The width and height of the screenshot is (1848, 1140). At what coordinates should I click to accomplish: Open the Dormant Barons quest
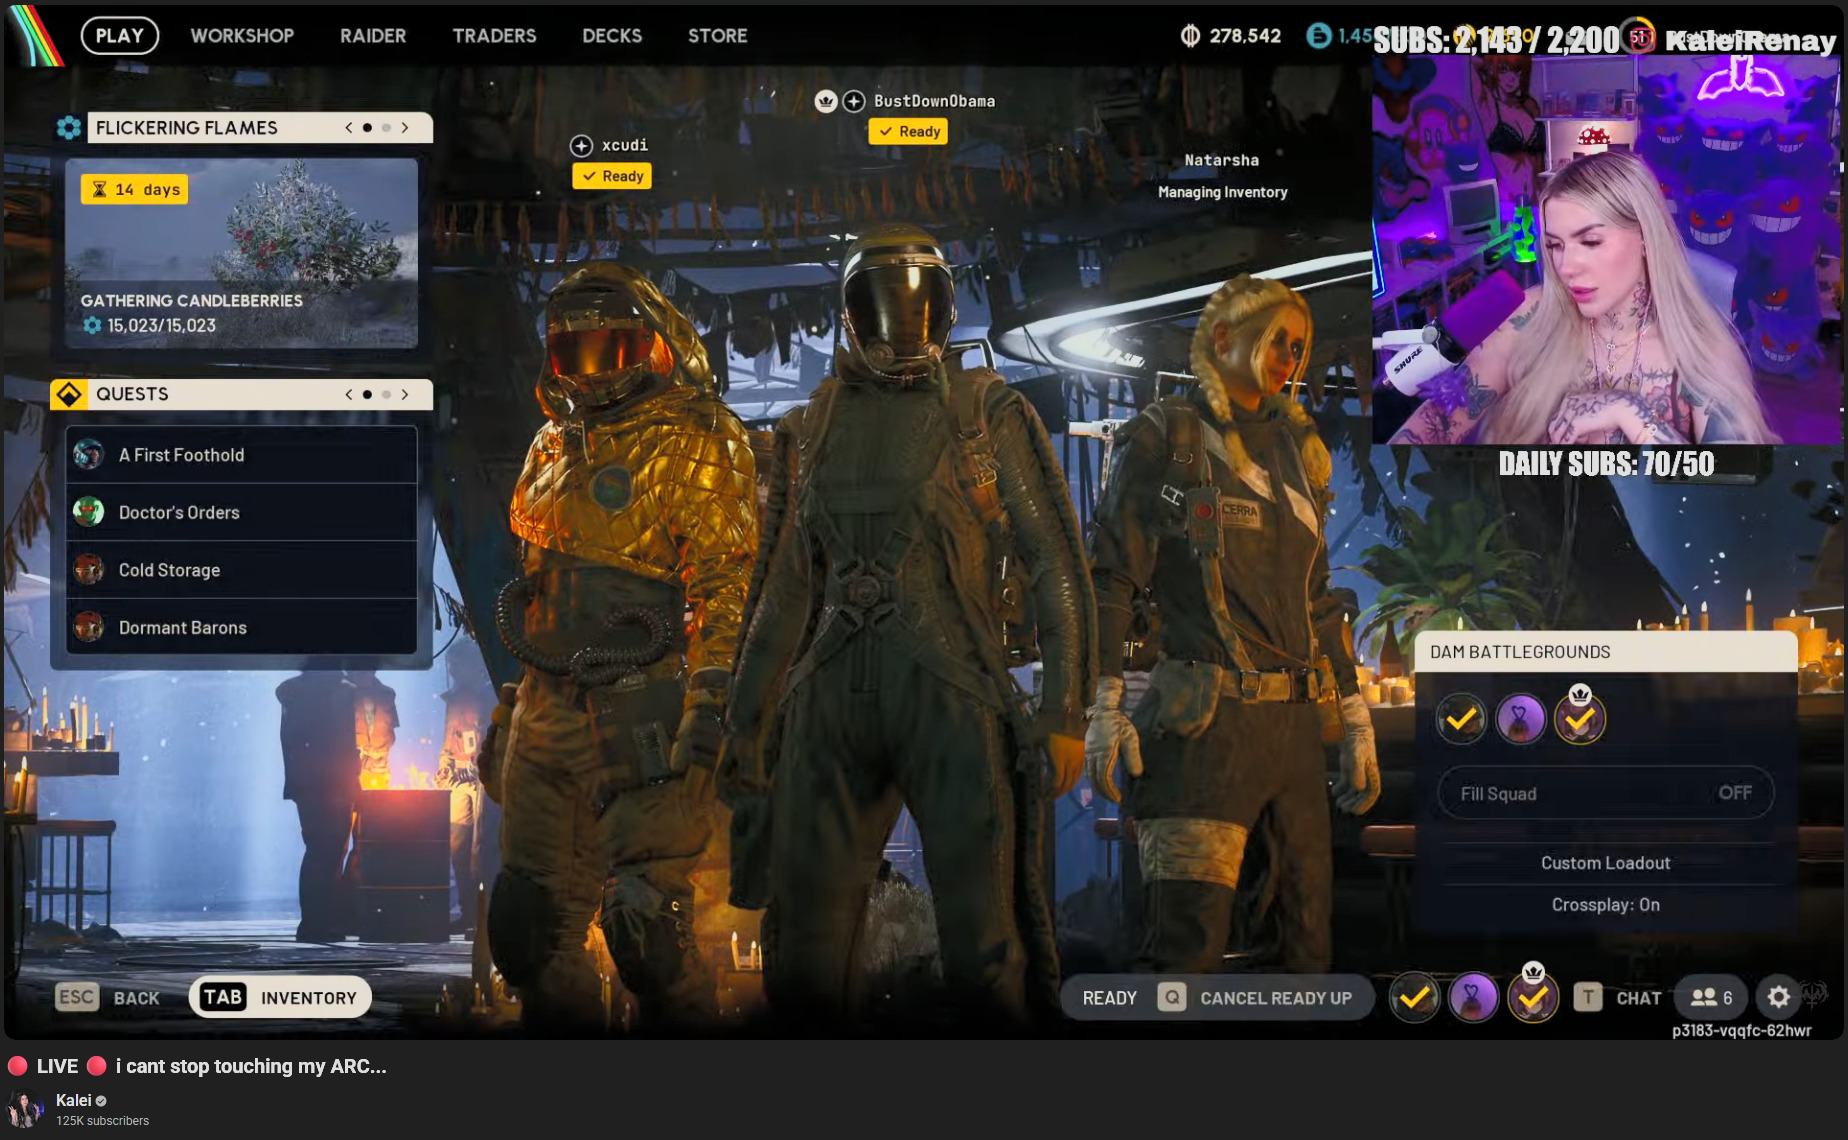[x=242, y=627]
